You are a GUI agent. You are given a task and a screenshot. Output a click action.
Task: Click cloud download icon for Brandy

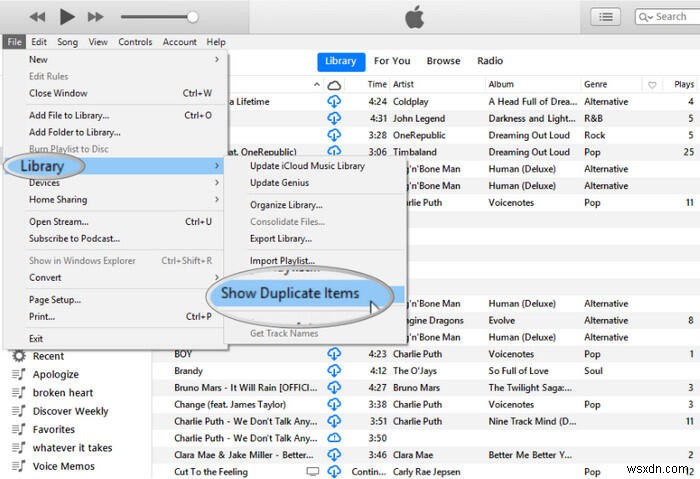334,371
